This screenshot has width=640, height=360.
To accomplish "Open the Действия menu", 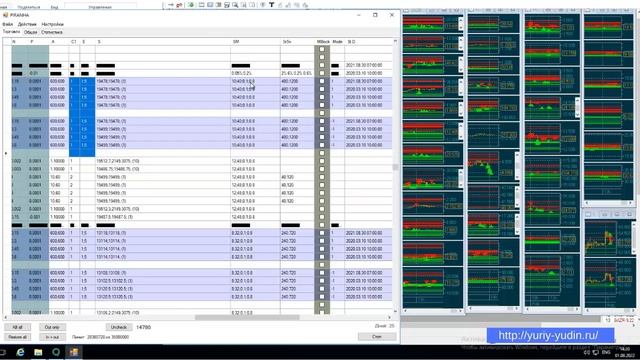I will (27, 24).
